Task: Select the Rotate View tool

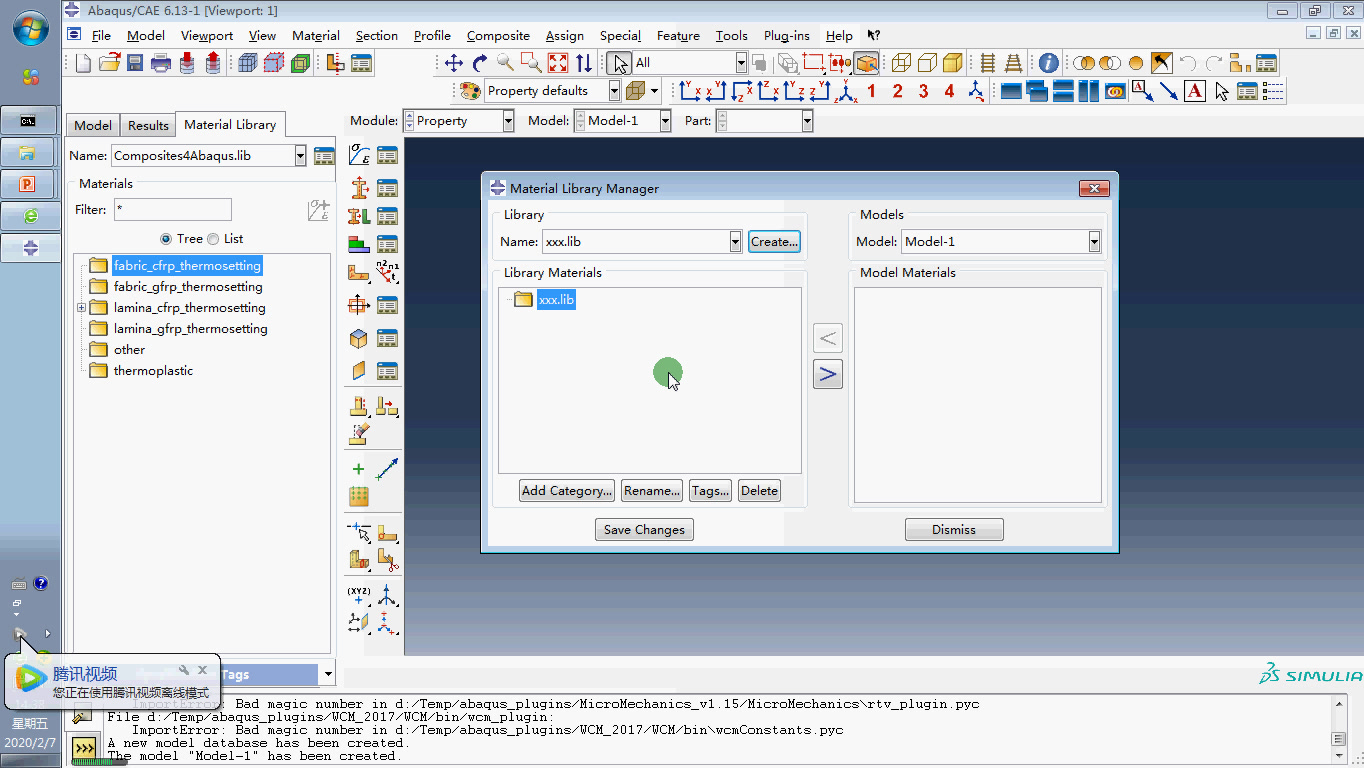Action: (480, 63)
